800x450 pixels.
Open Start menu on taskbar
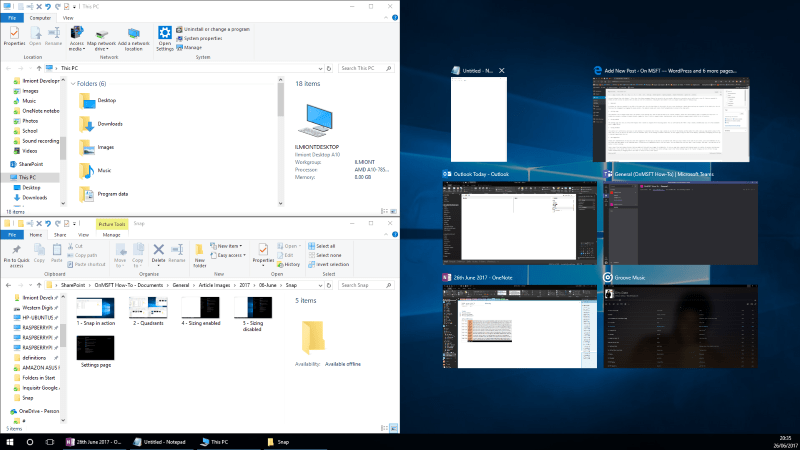point(10,442)
